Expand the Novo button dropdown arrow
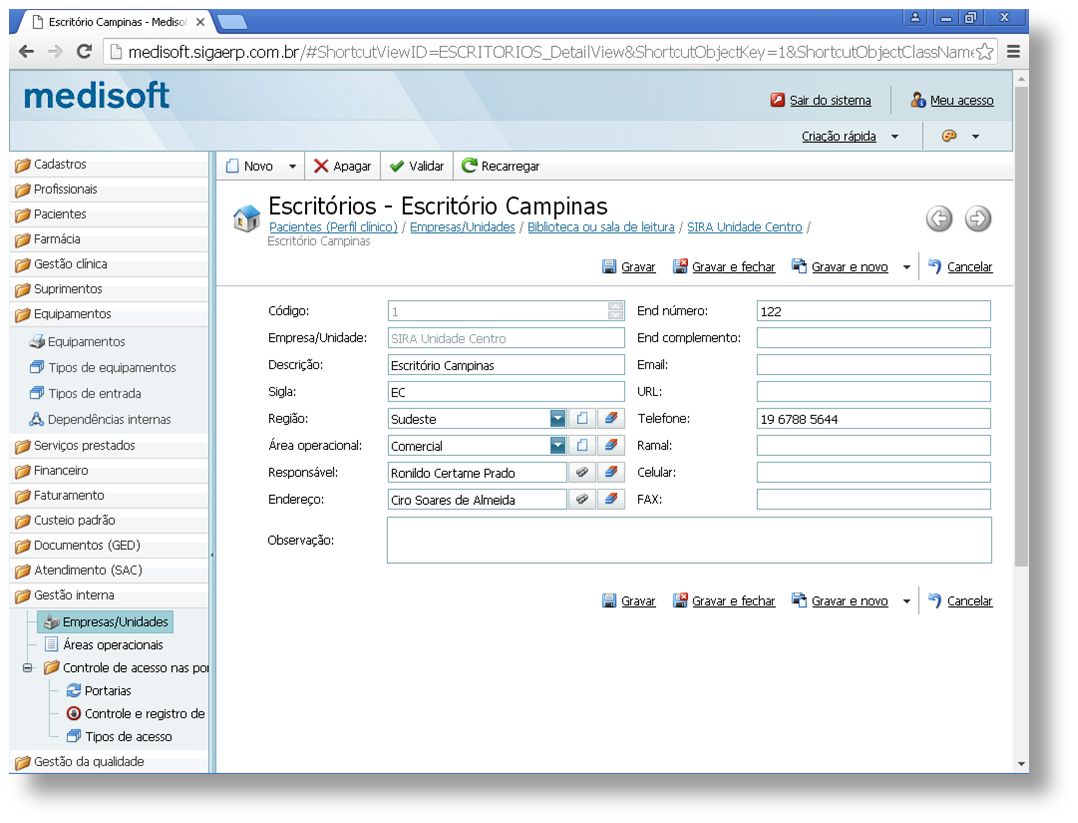 293,167
